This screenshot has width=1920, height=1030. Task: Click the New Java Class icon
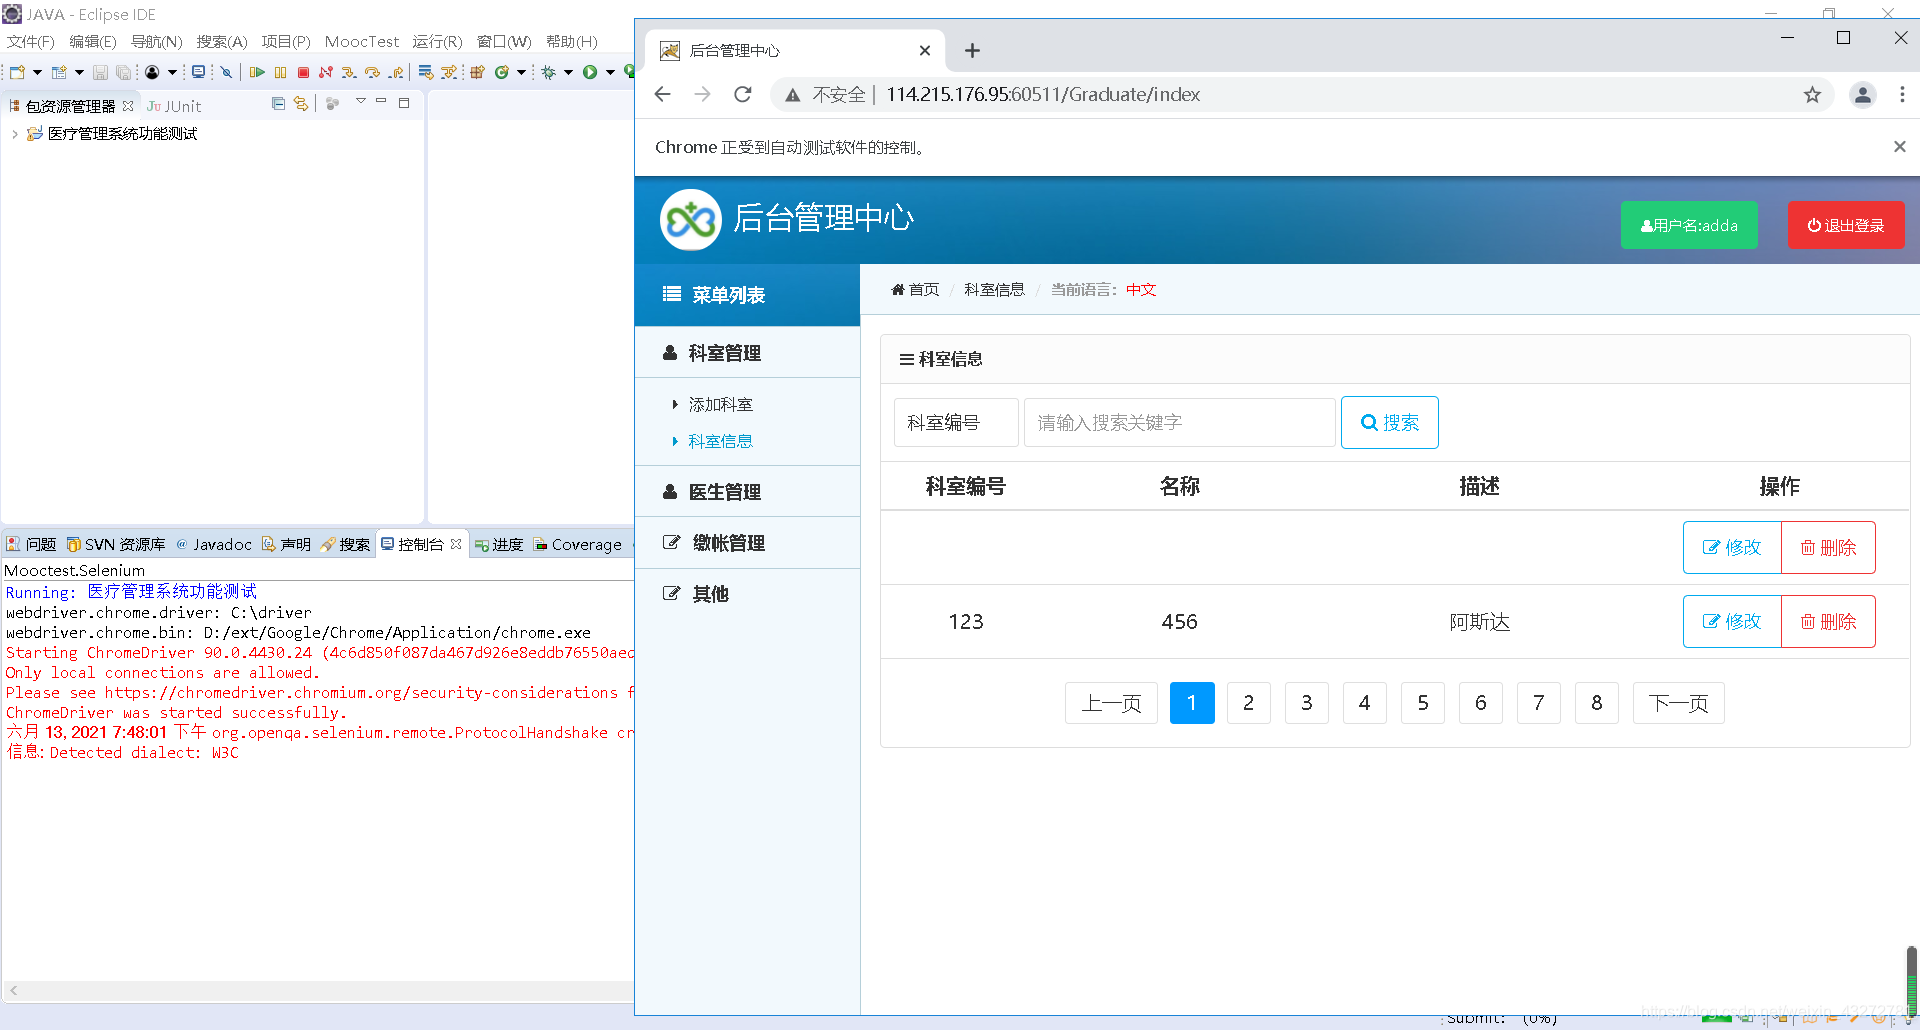[502, 72]
